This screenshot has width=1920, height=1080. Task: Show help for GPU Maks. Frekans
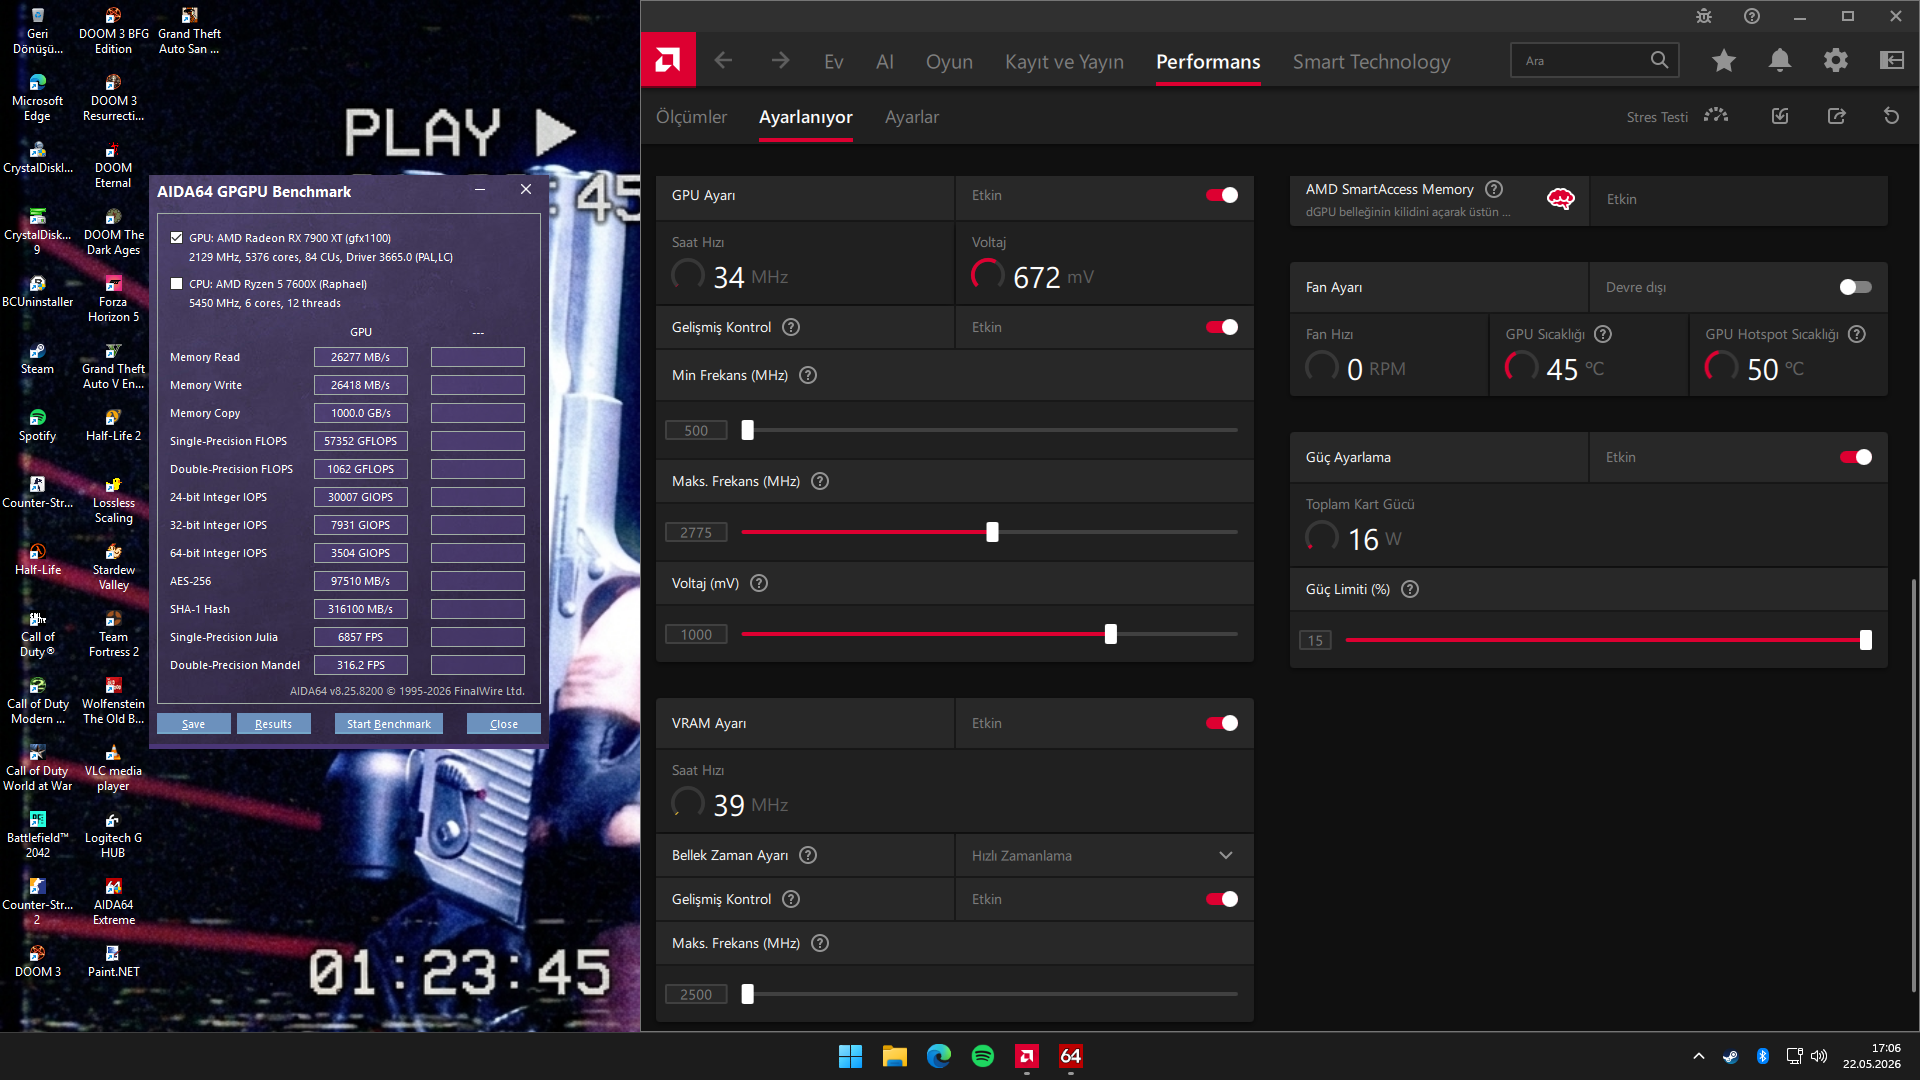coord(820,481)
